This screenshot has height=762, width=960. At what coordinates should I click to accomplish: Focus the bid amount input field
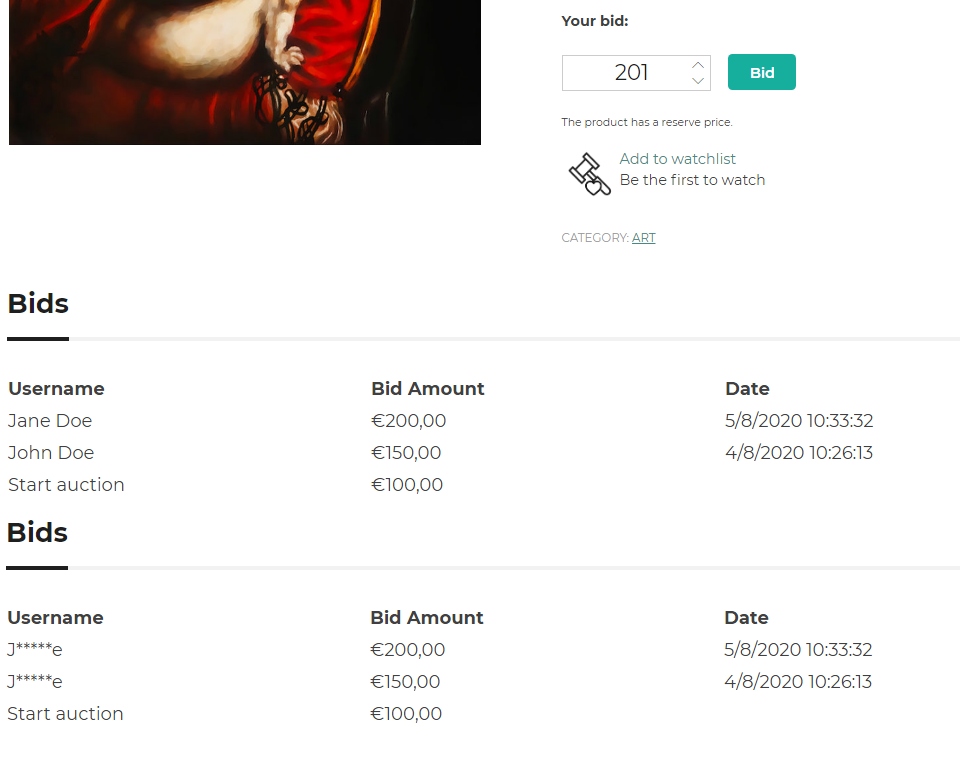tap(636, 73)
